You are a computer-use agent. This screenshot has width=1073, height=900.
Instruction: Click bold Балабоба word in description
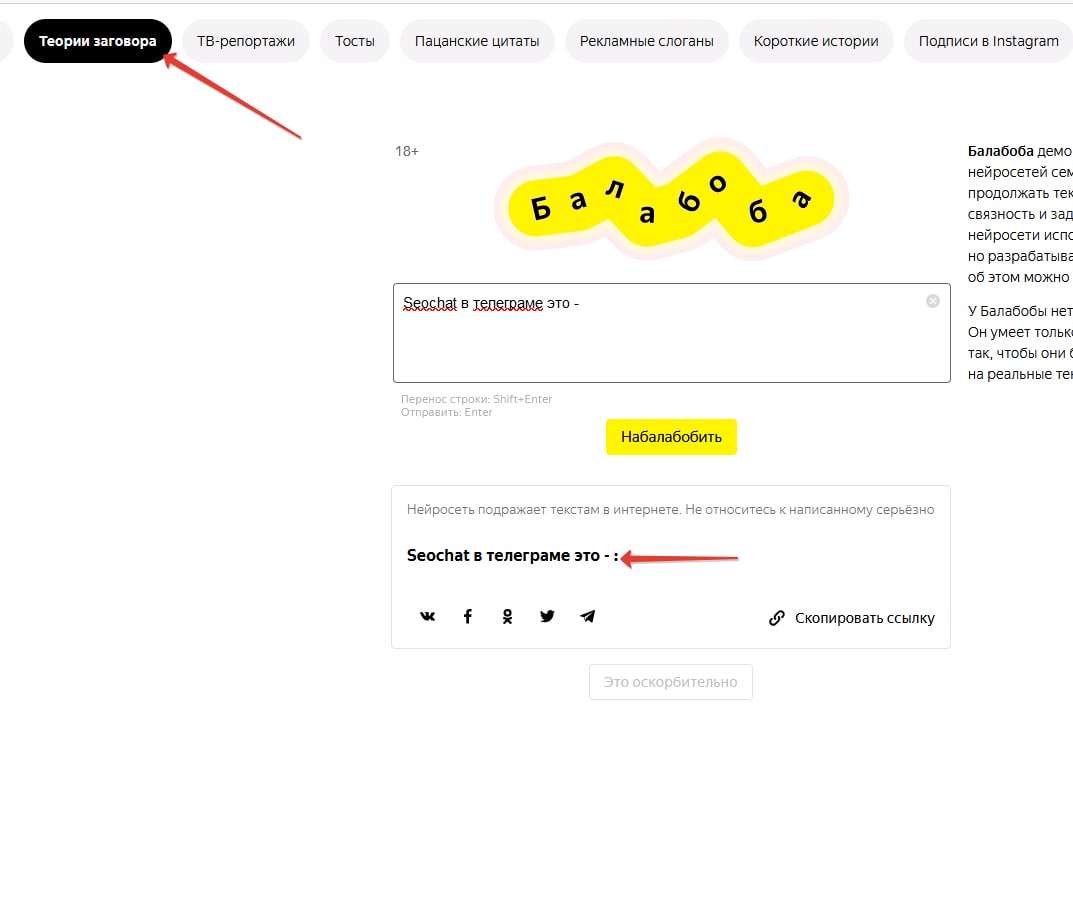[1000, 151]
